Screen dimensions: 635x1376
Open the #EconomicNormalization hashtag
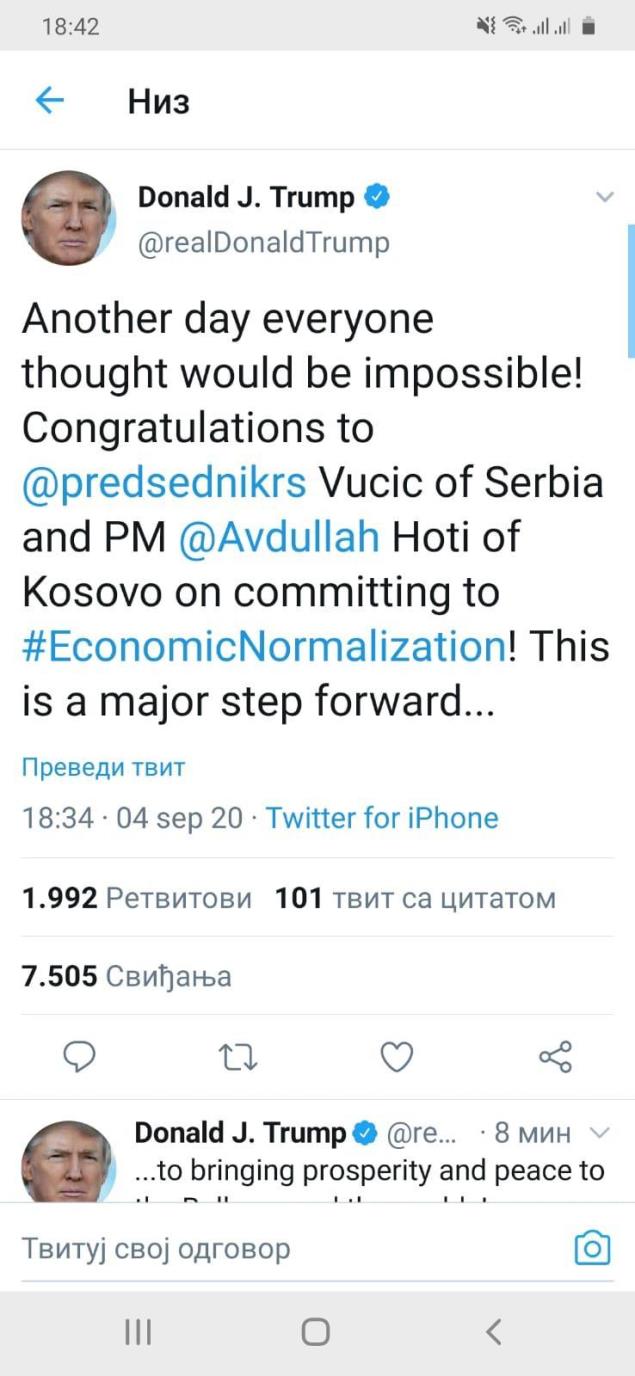pos(264,647)
